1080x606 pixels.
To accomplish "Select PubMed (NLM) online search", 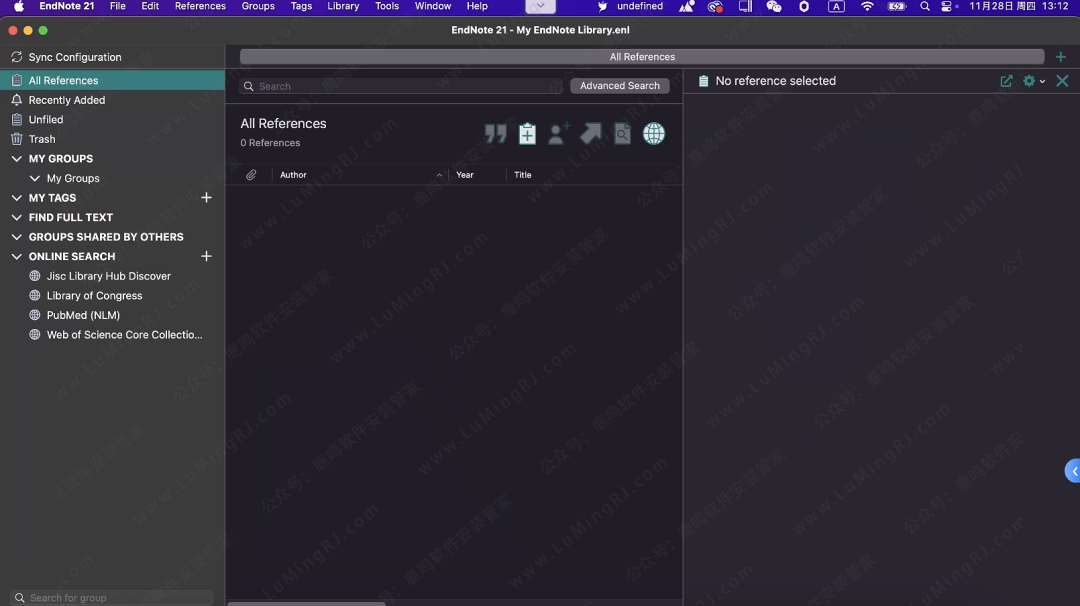I will click(83, 315).
